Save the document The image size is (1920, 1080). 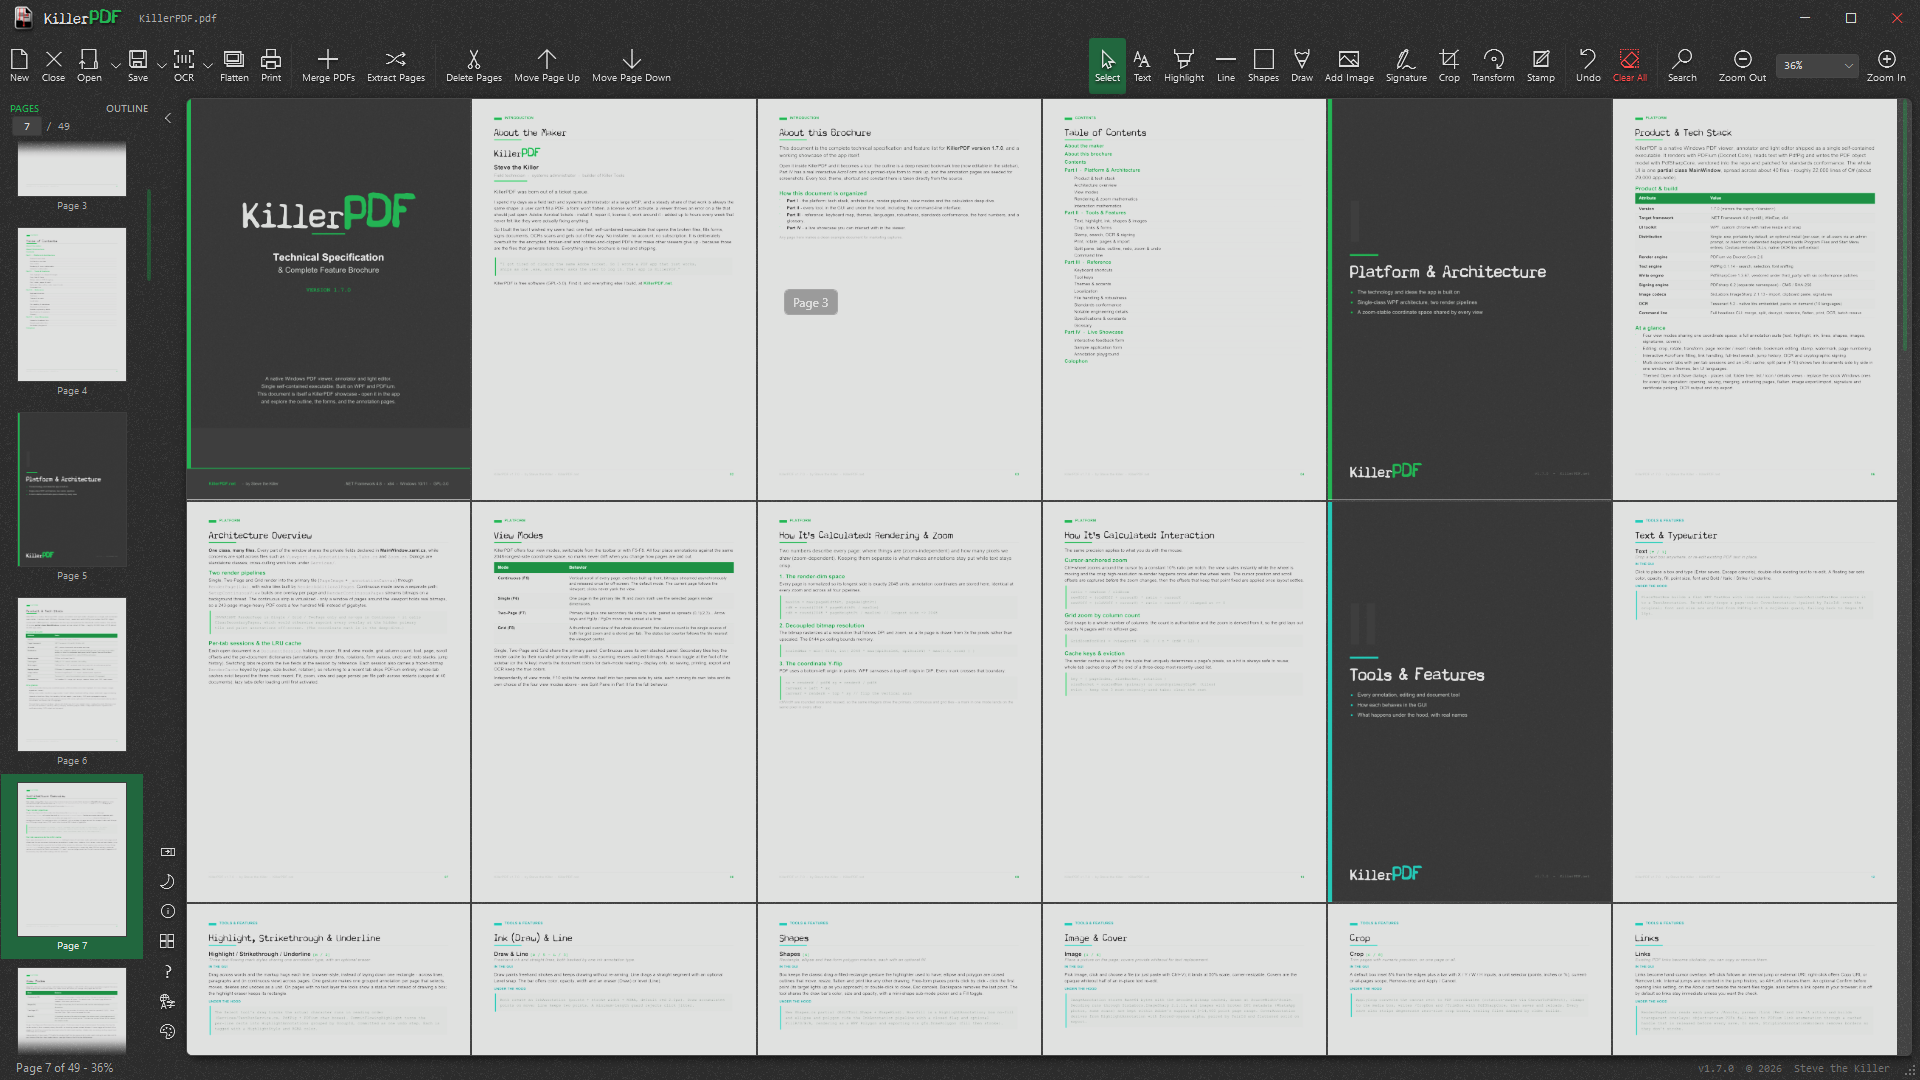138,65
